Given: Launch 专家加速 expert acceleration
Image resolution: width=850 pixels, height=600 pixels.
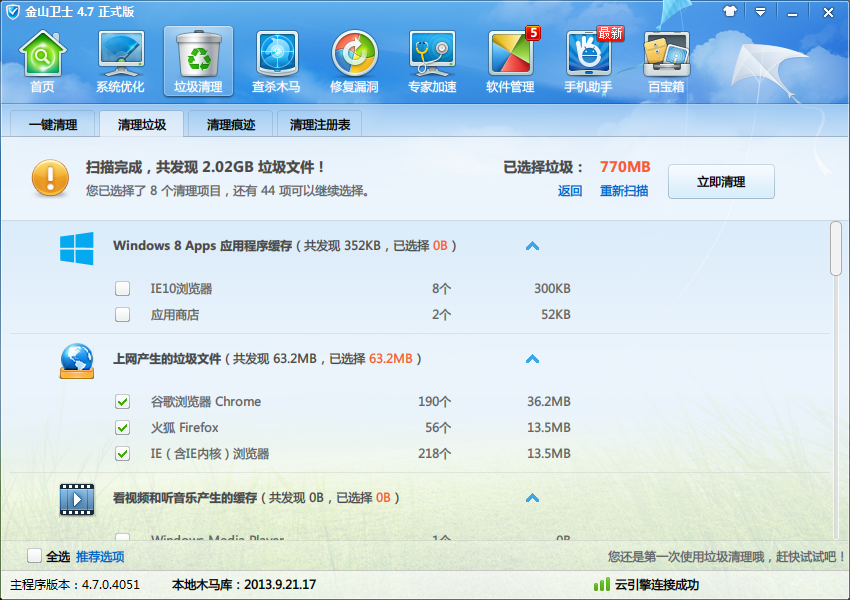Looking at the screenshot, I should [x=432, y=61].
